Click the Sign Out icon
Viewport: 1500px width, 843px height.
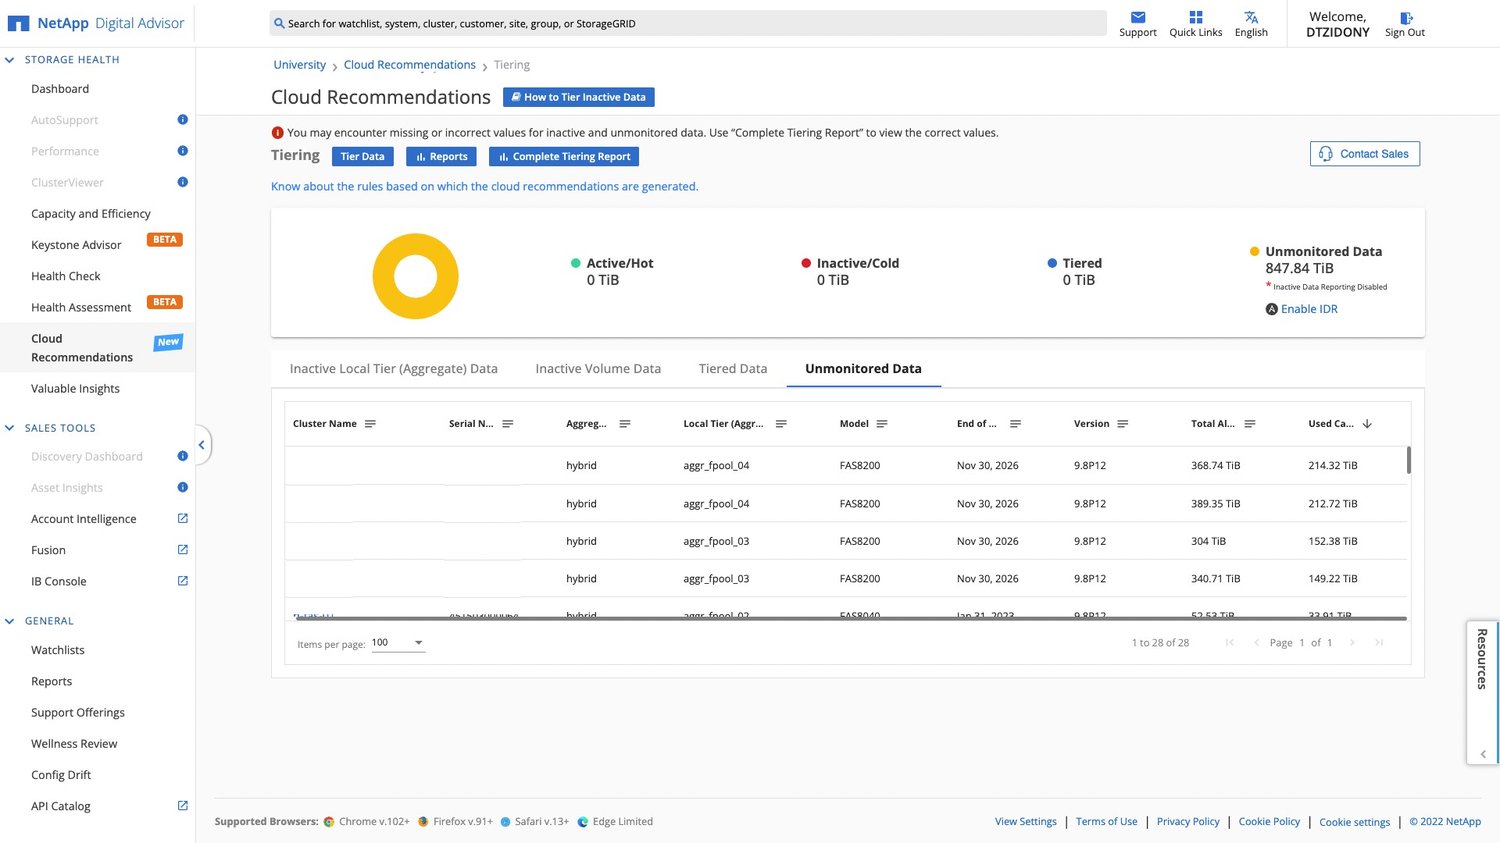pos(1405,18)
